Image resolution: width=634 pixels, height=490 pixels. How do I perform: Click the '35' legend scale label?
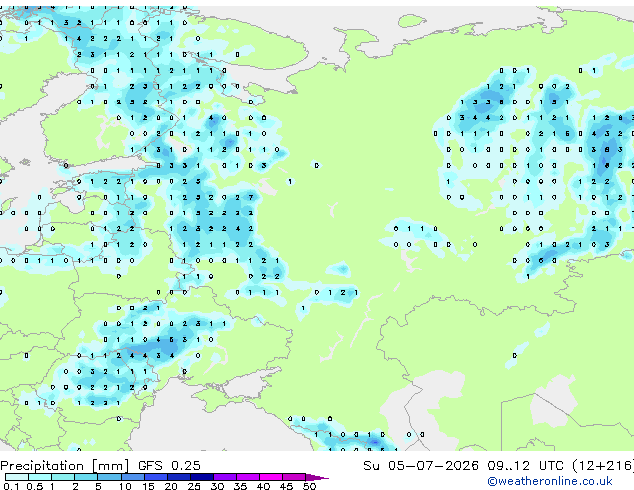(240, 486)
